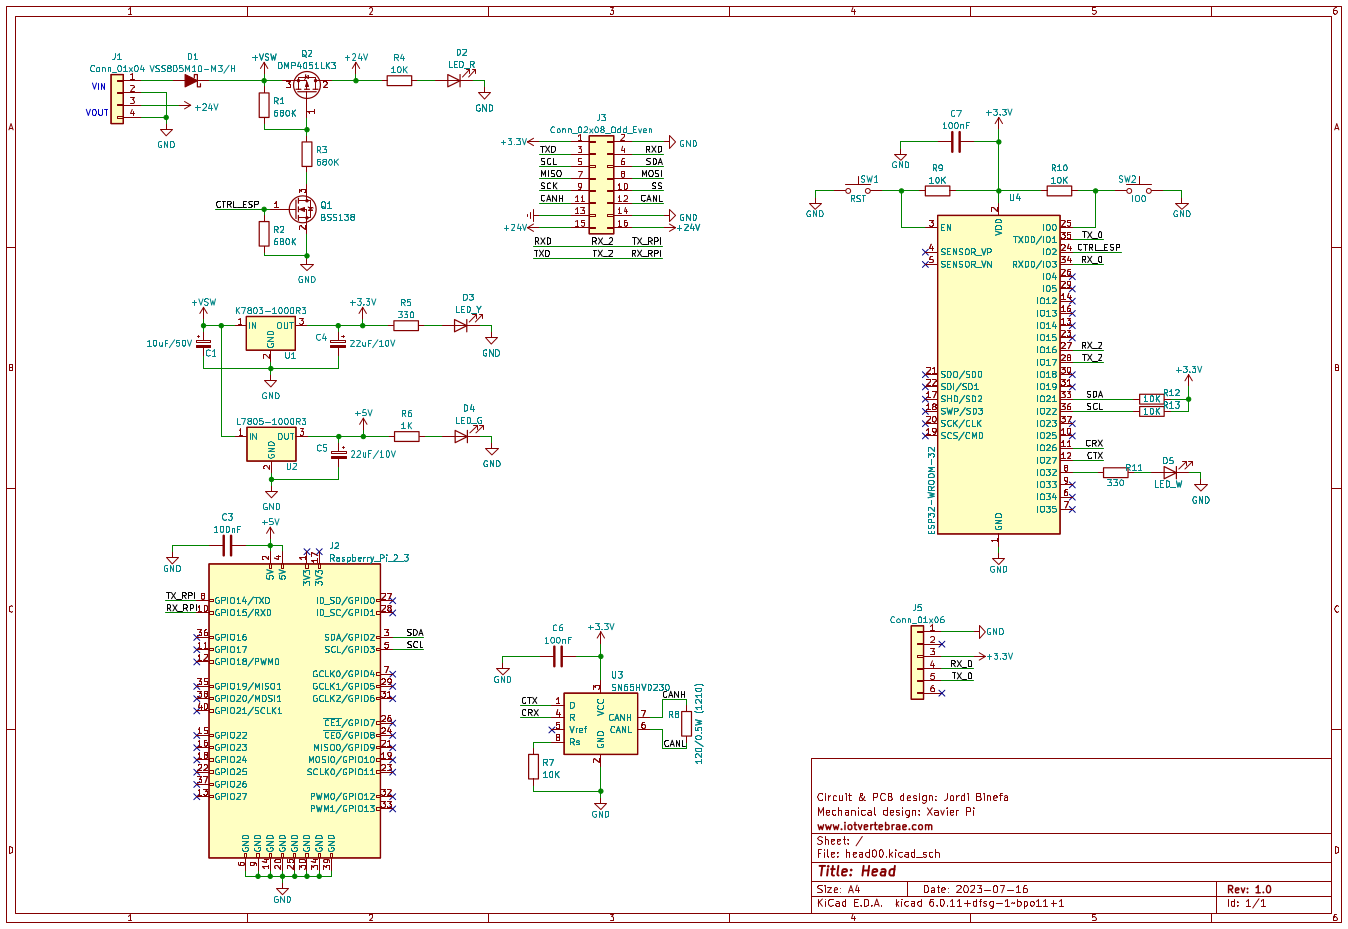Click the 'MOSI0/GPIO10' pin label
1348x929 pixels.
pos(342,760)
